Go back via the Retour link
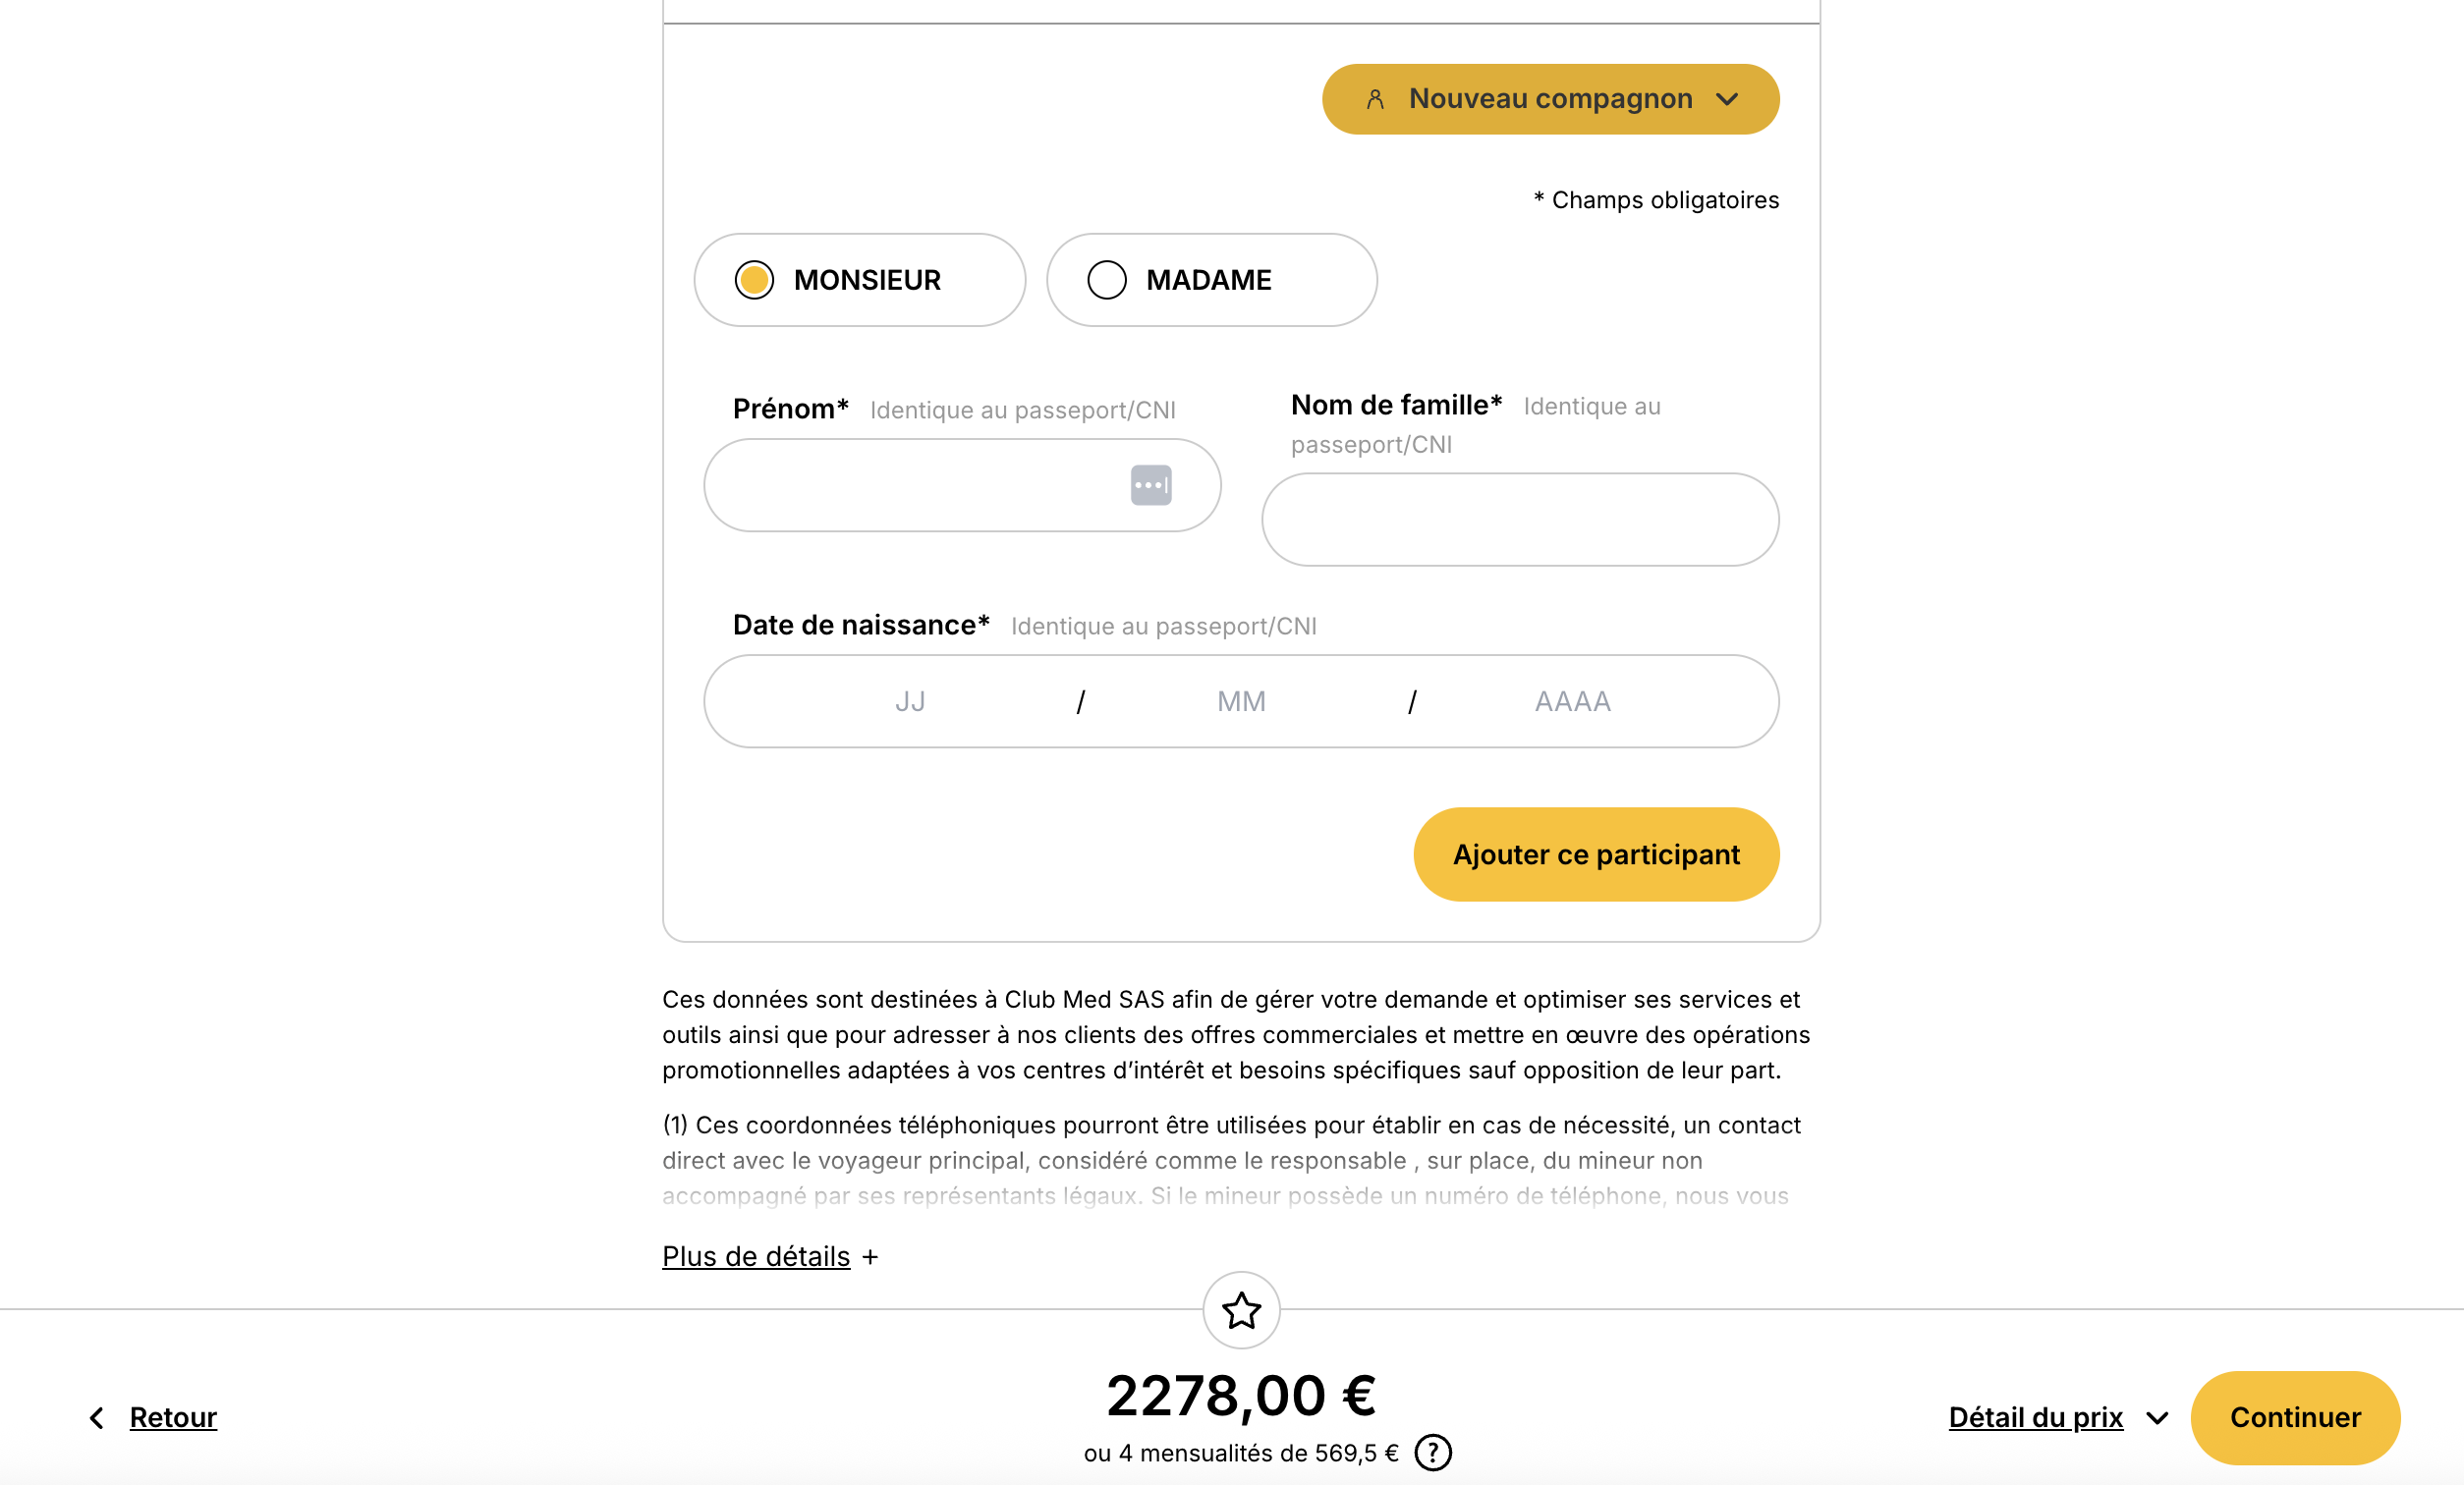Screen dimensions: 2464x1485 coord(173,1417)
